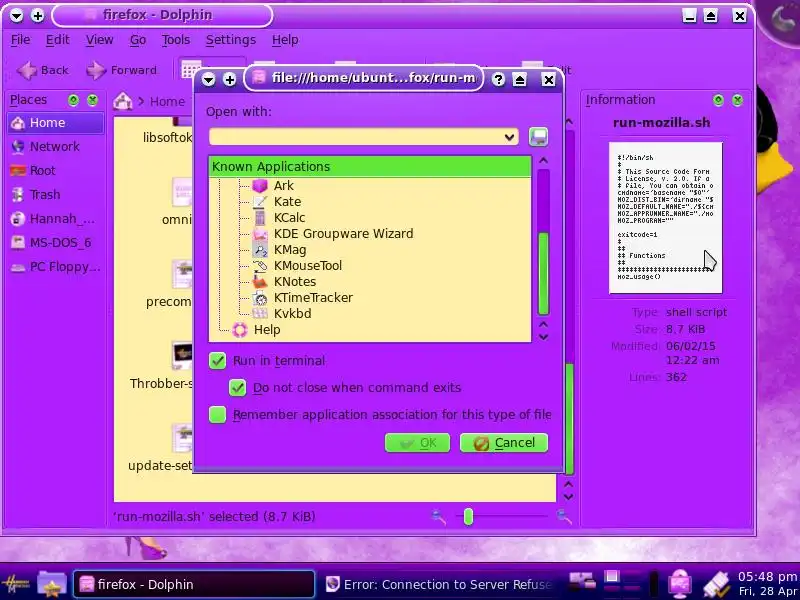
Task: Undock the Information panel
Action: pos(718,100)
